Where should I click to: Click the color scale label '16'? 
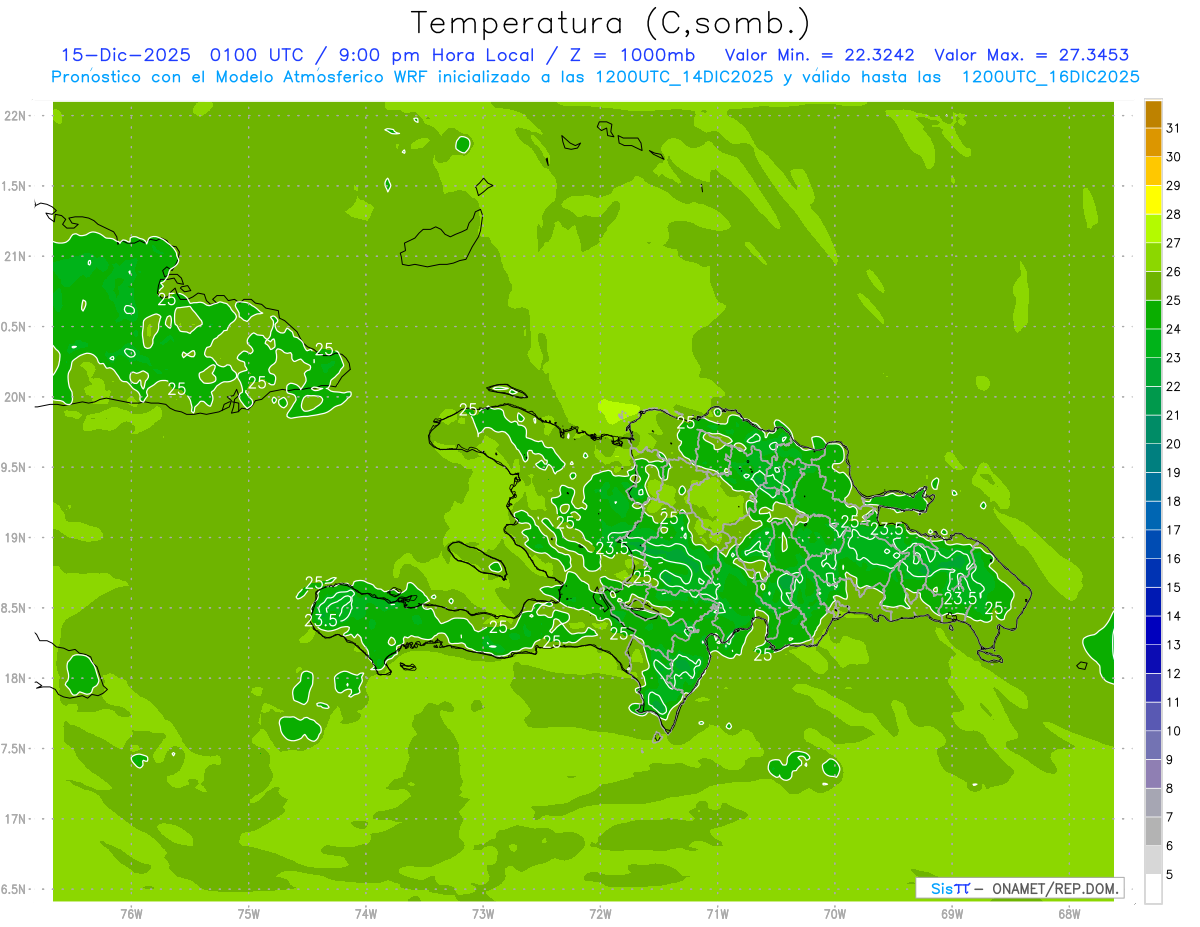pos(1174,559)
